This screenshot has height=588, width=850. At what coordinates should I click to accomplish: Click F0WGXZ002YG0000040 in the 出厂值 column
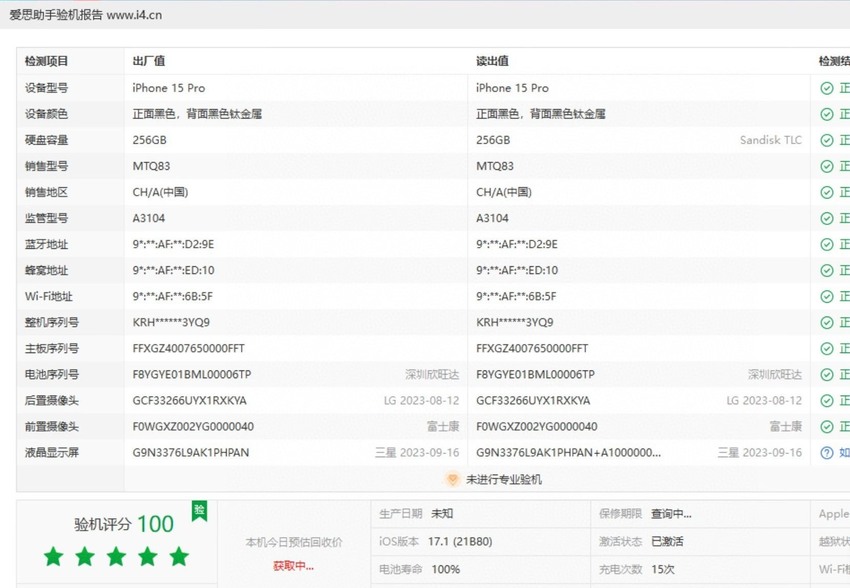click(193, 426)
